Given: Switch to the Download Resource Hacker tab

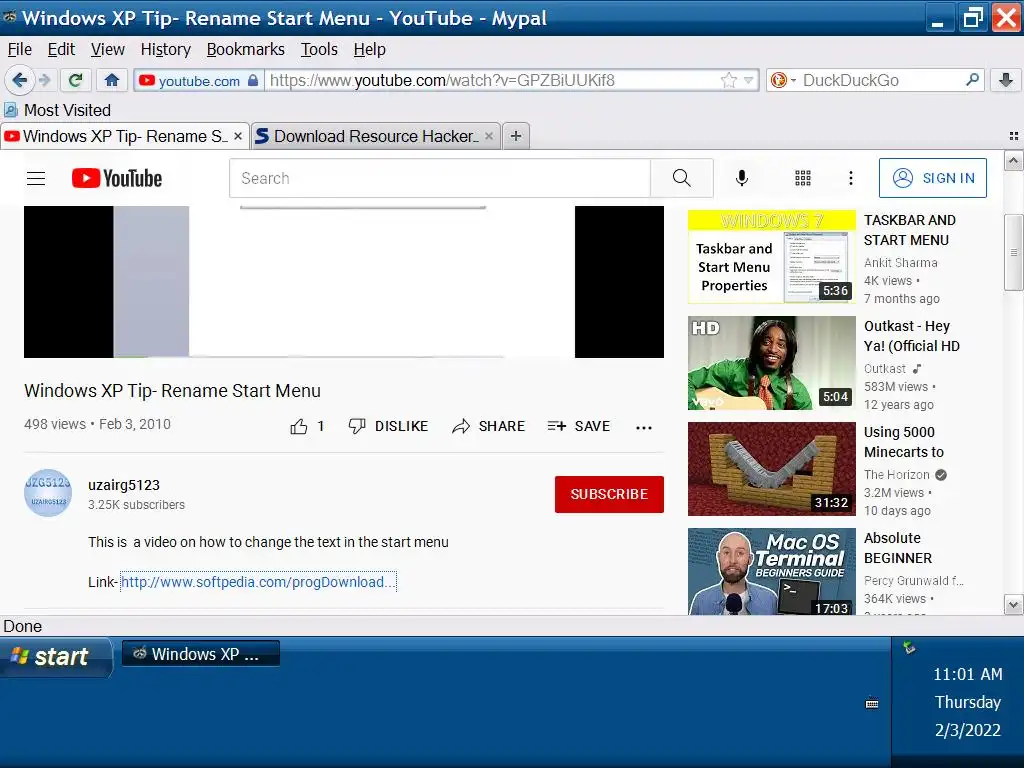Looking at the screenshot, I should pos(376,136).
